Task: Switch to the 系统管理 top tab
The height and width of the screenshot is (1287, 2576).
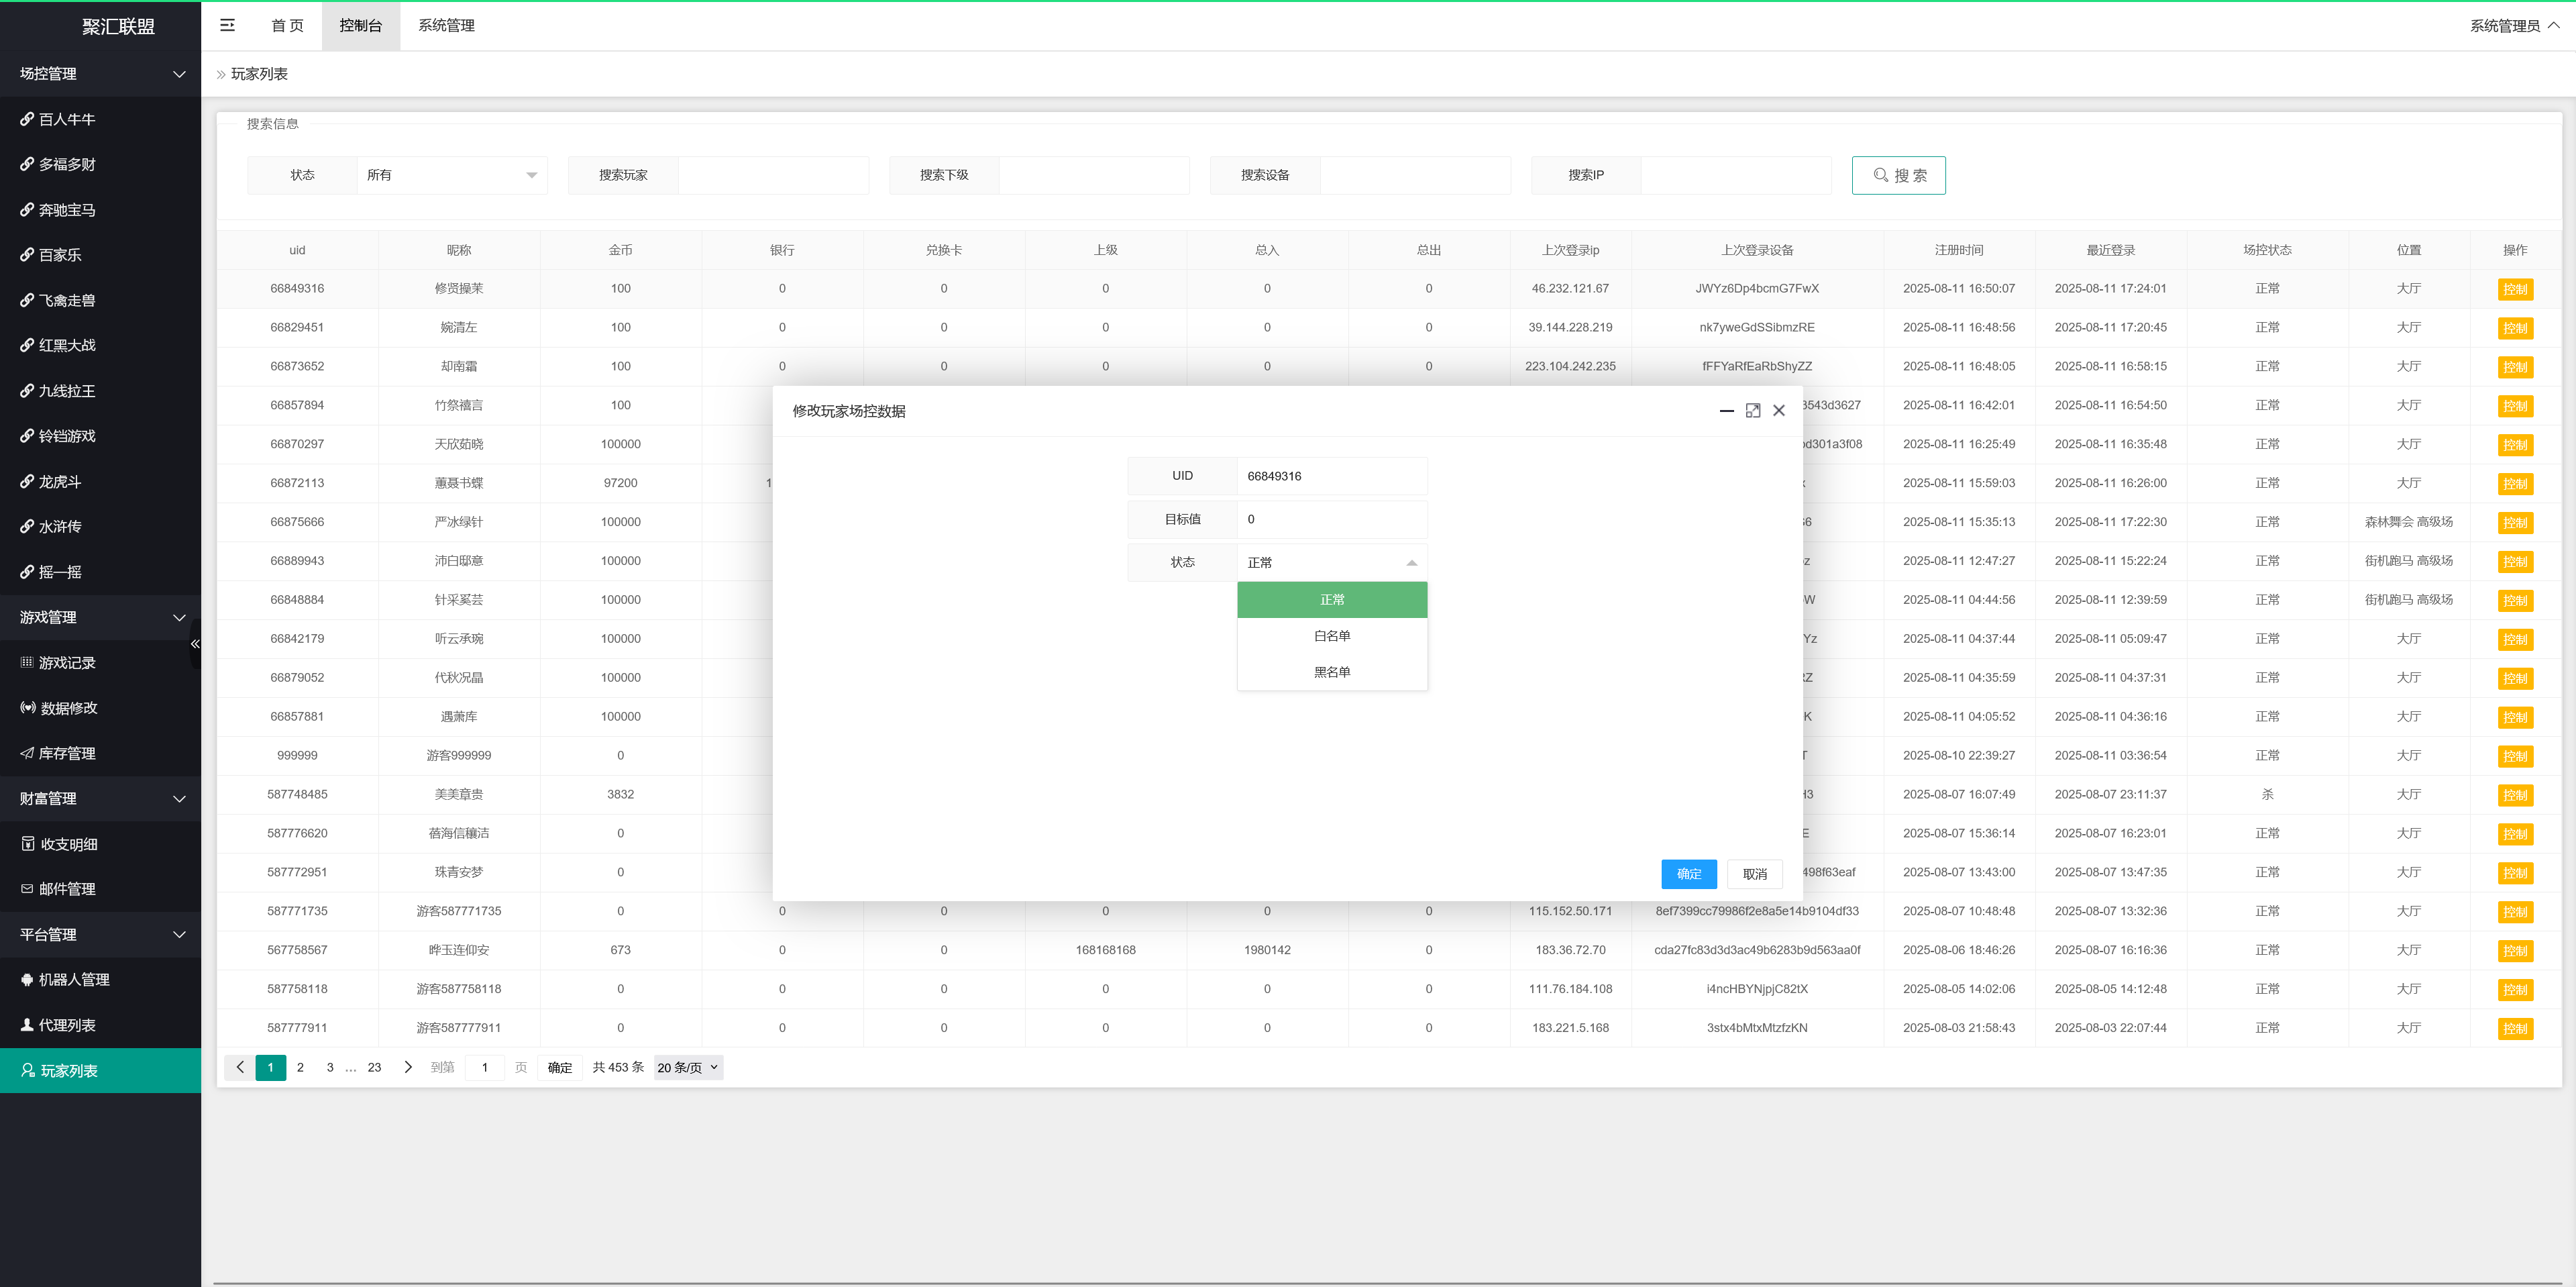Action: pos(446,25)
